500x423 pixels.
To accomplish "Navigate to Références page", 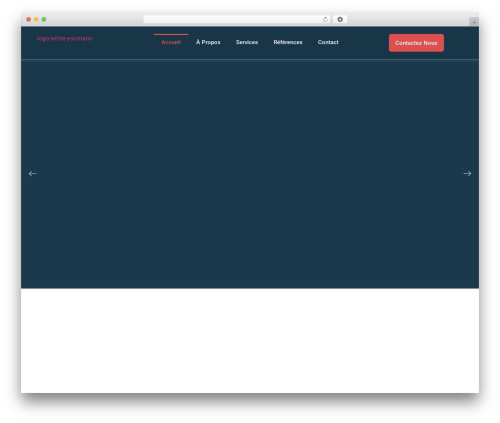I will tap(288, 42).
